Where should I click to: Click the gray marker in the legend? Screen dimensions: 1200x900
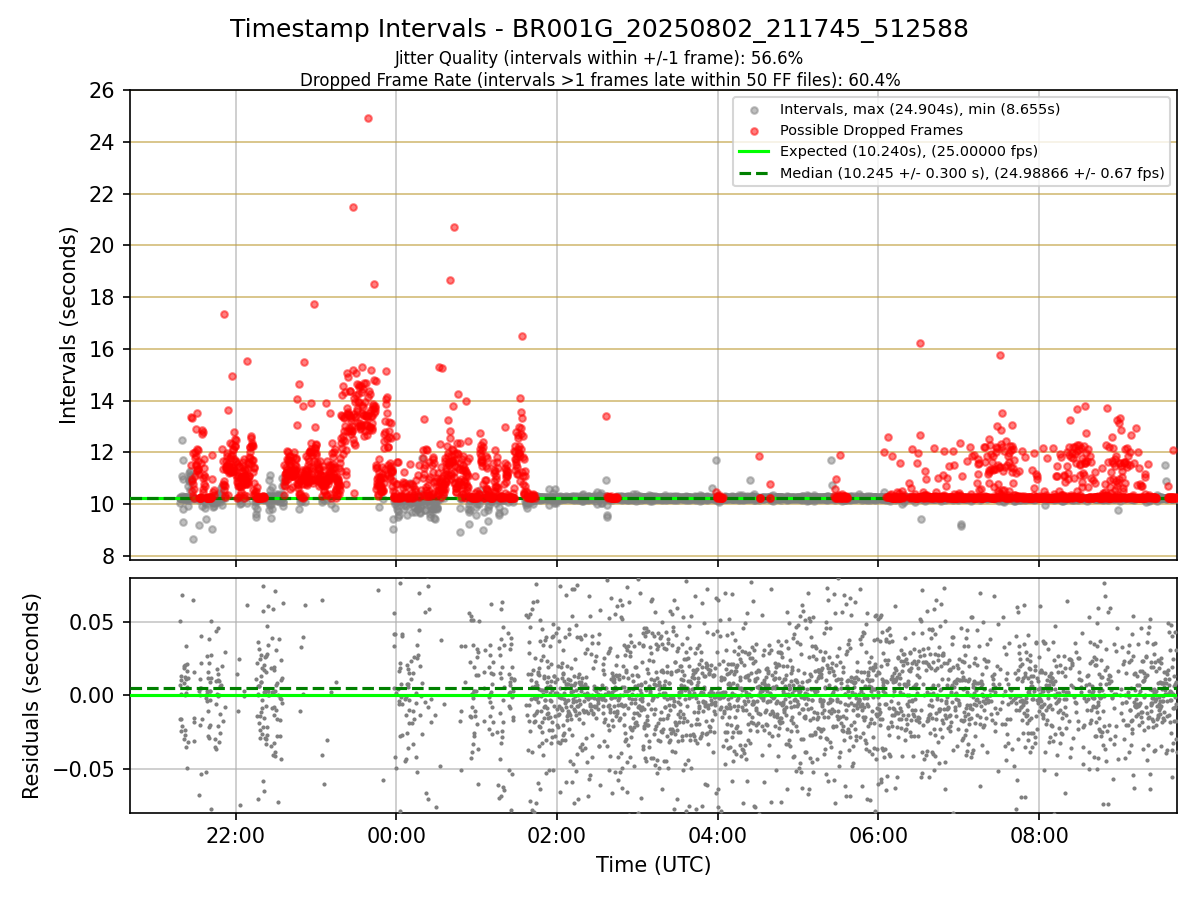(755, 109)
